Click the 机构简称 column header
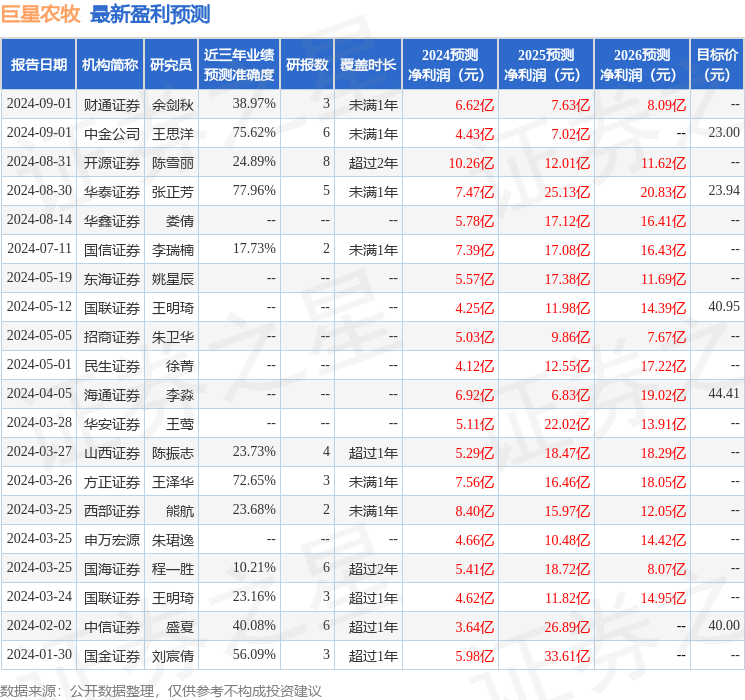This screenshot has height=700, width=745. [110, 65]
